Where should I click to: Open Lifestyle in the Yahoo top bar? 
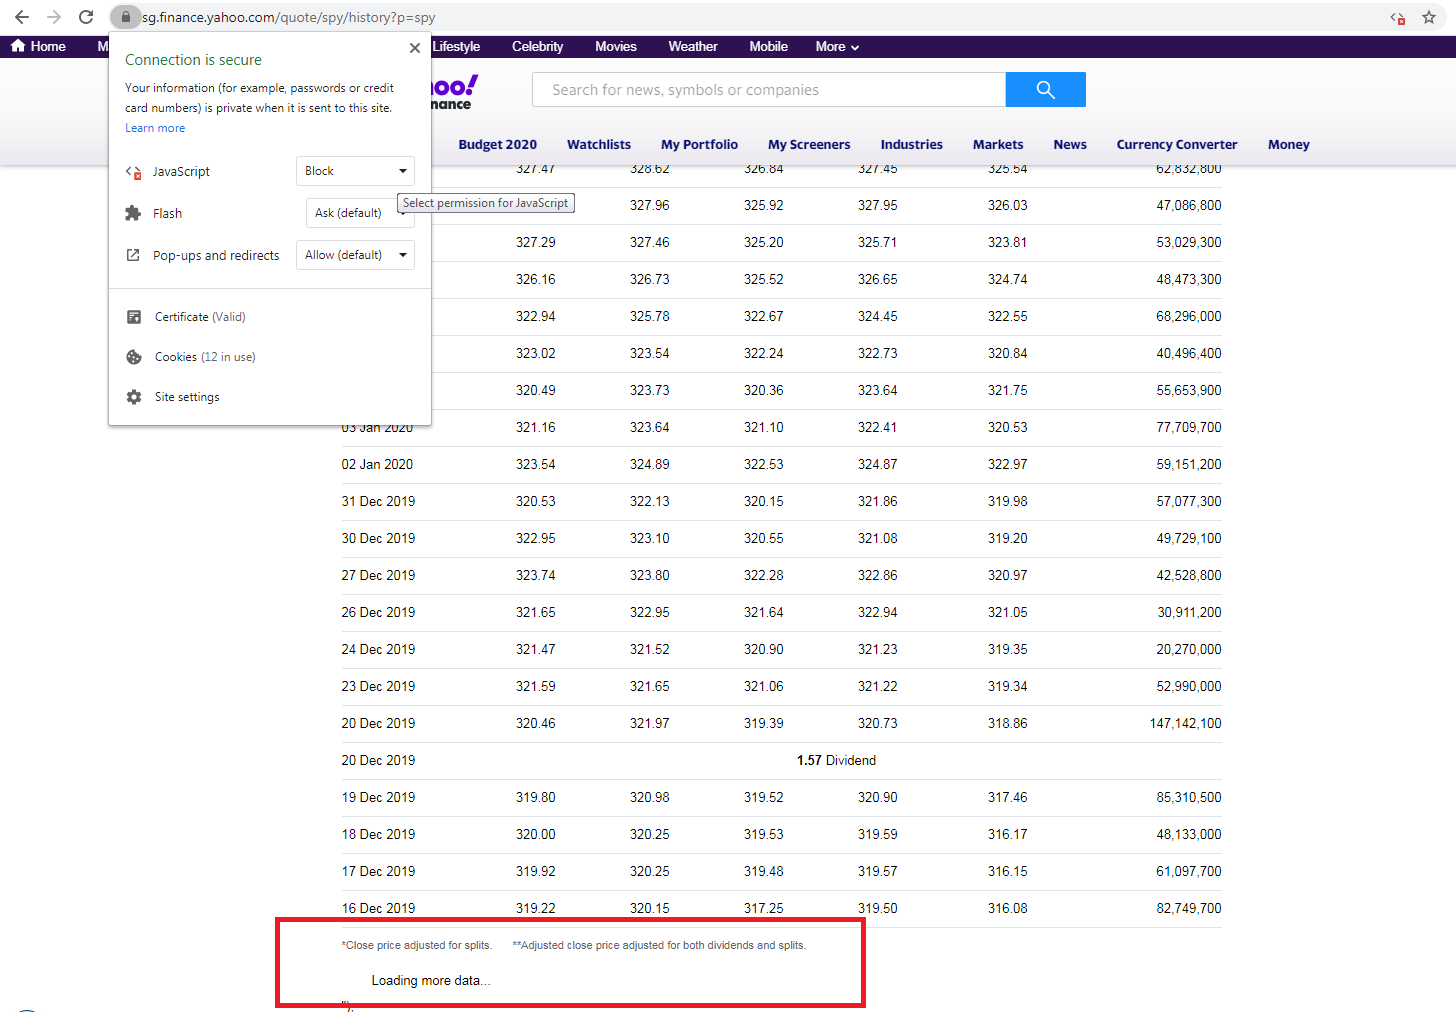[456, 47]
